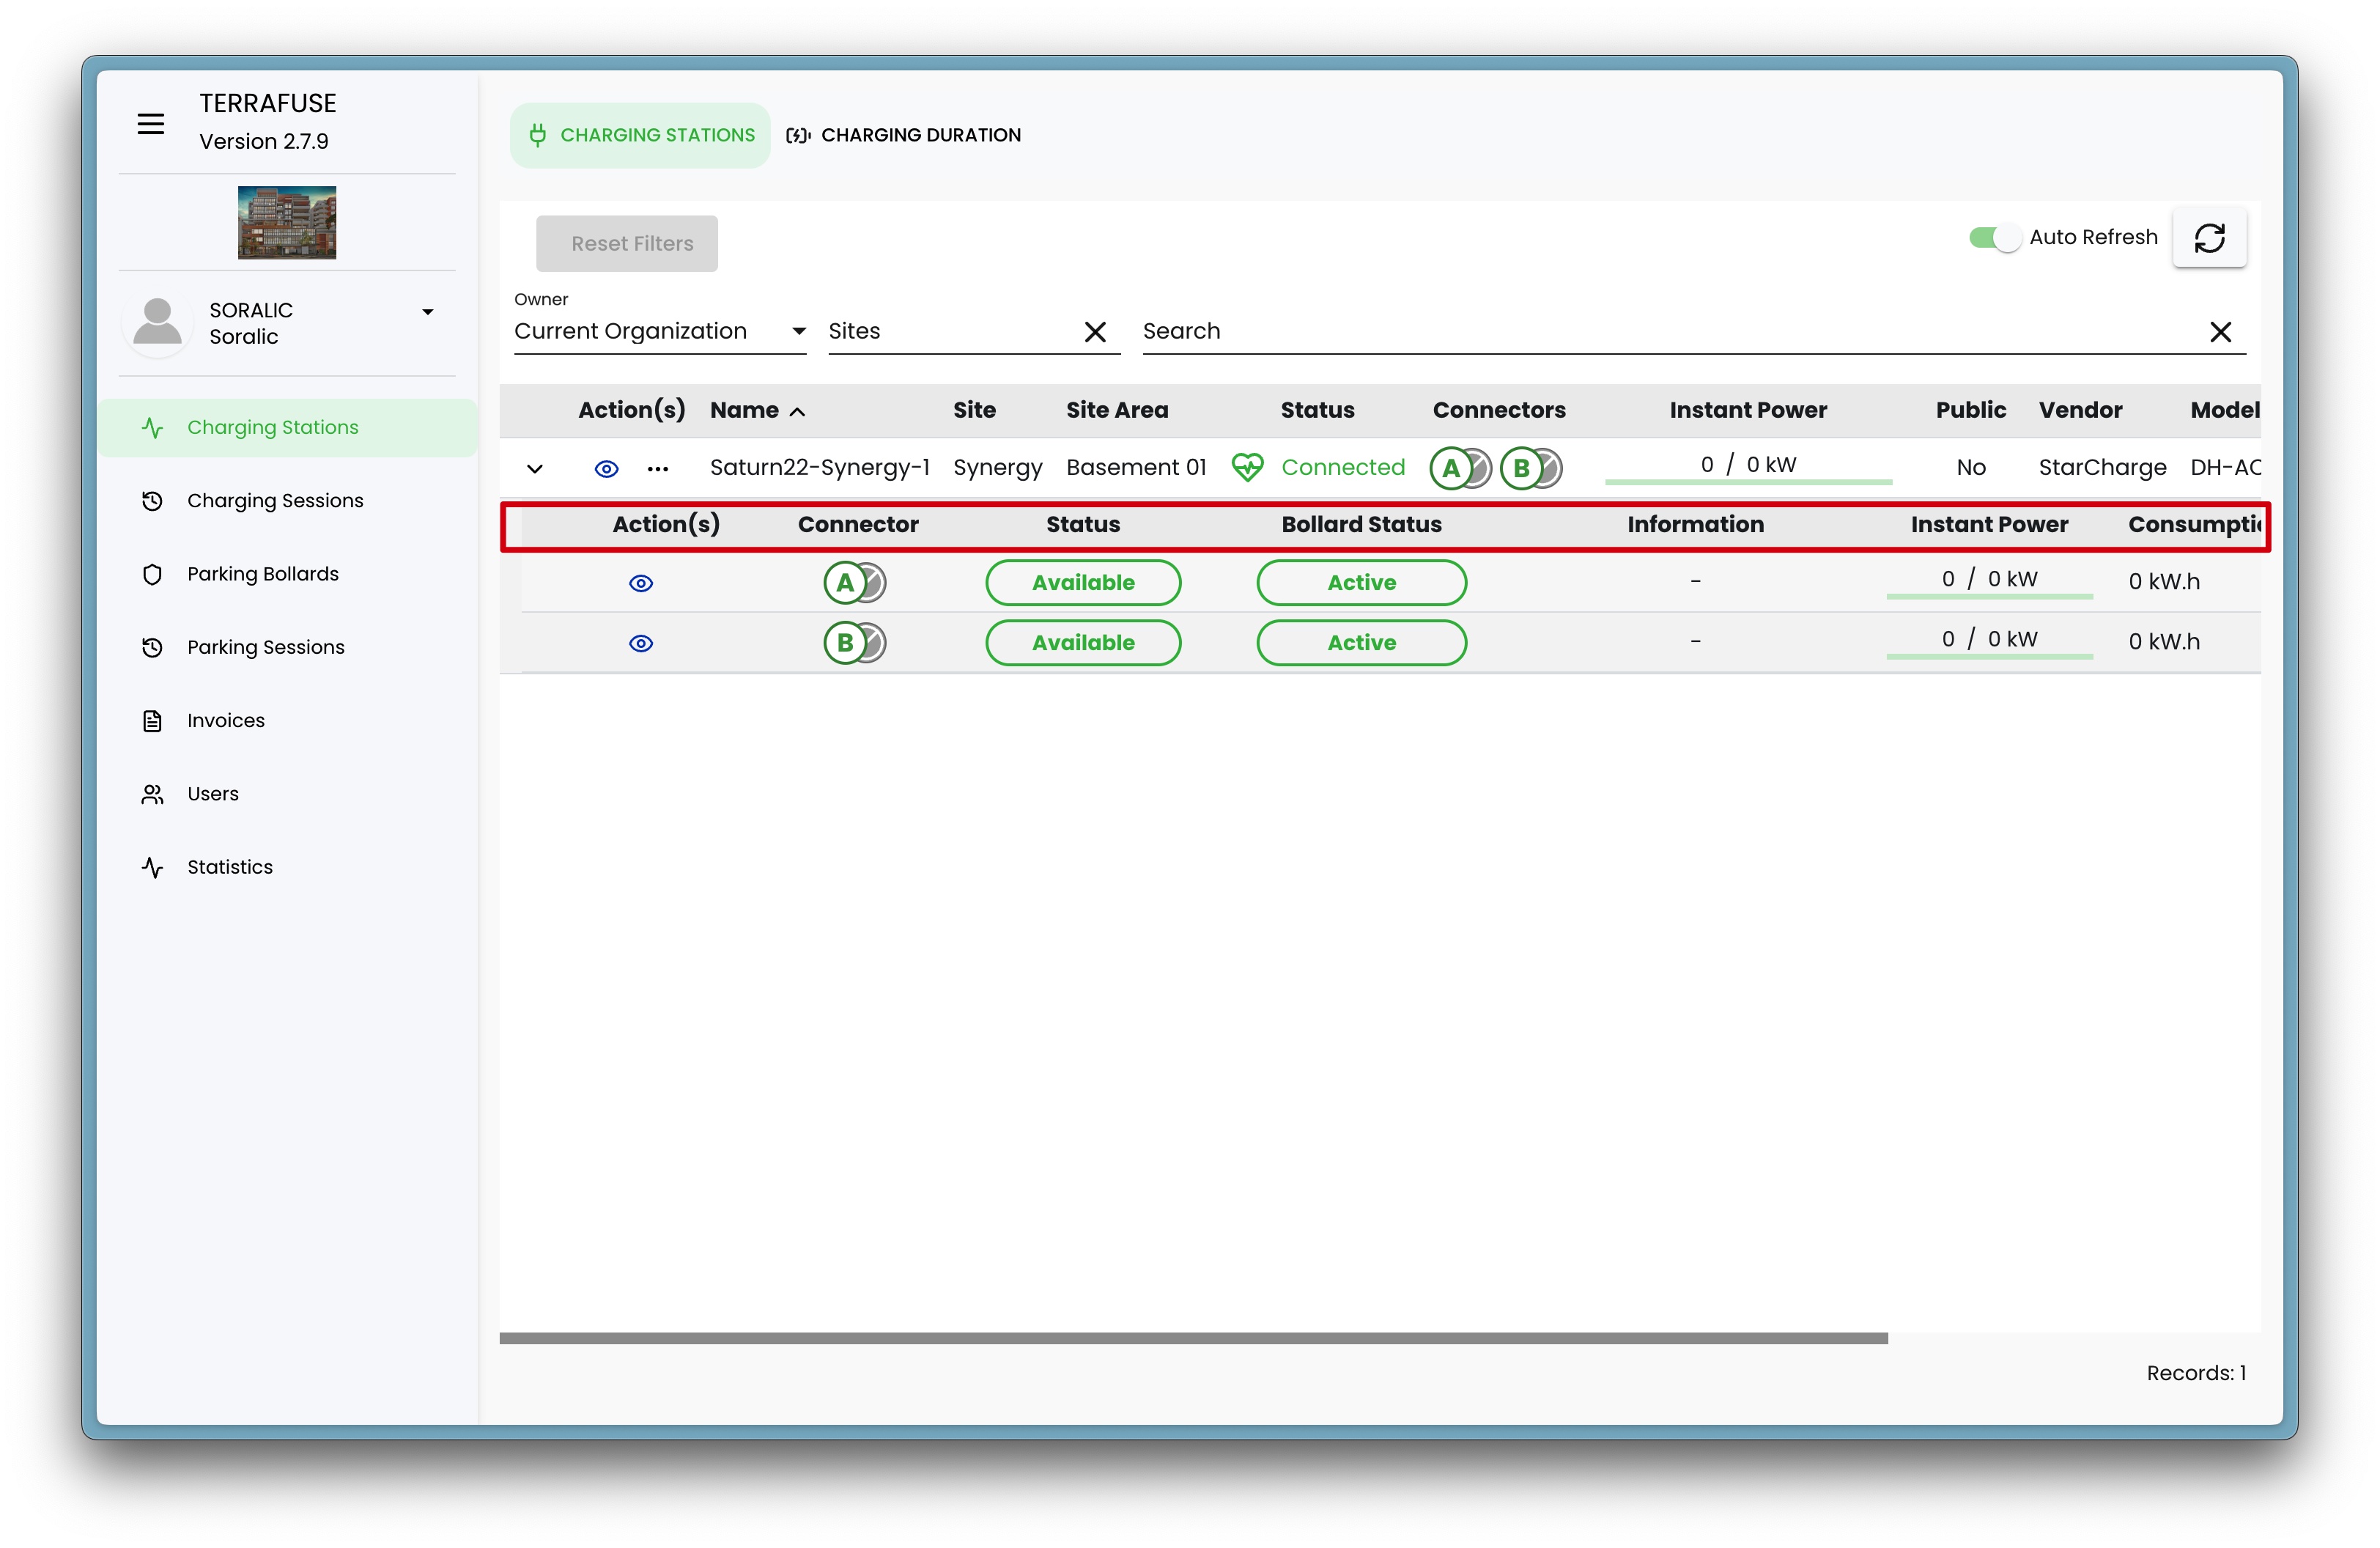This screenshot has width=2380, height=1548.
Task: Open Charging Sessions in the sidebar
Action: [275, 501]
